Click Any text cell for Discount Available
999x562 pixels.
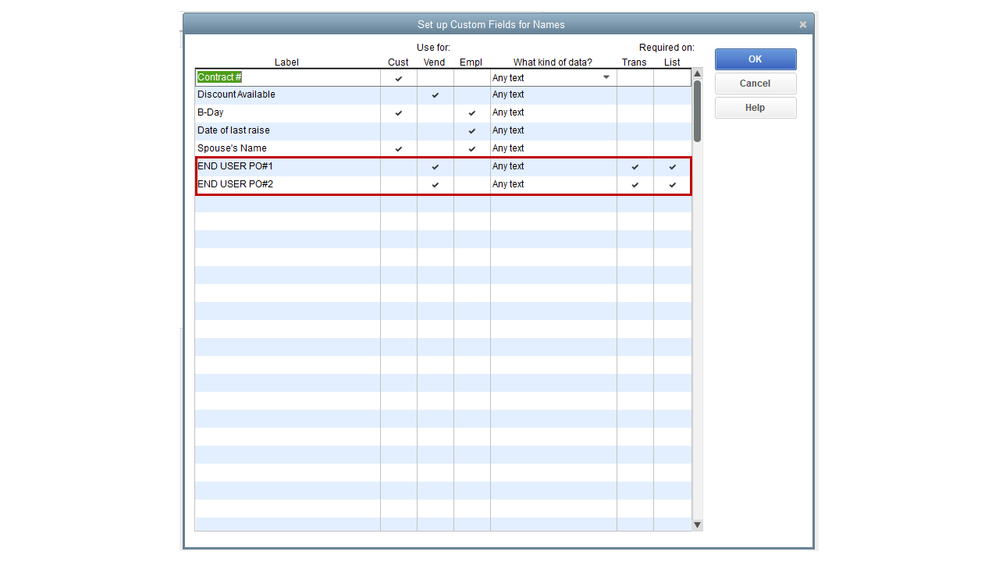click(x=553, y=94)
